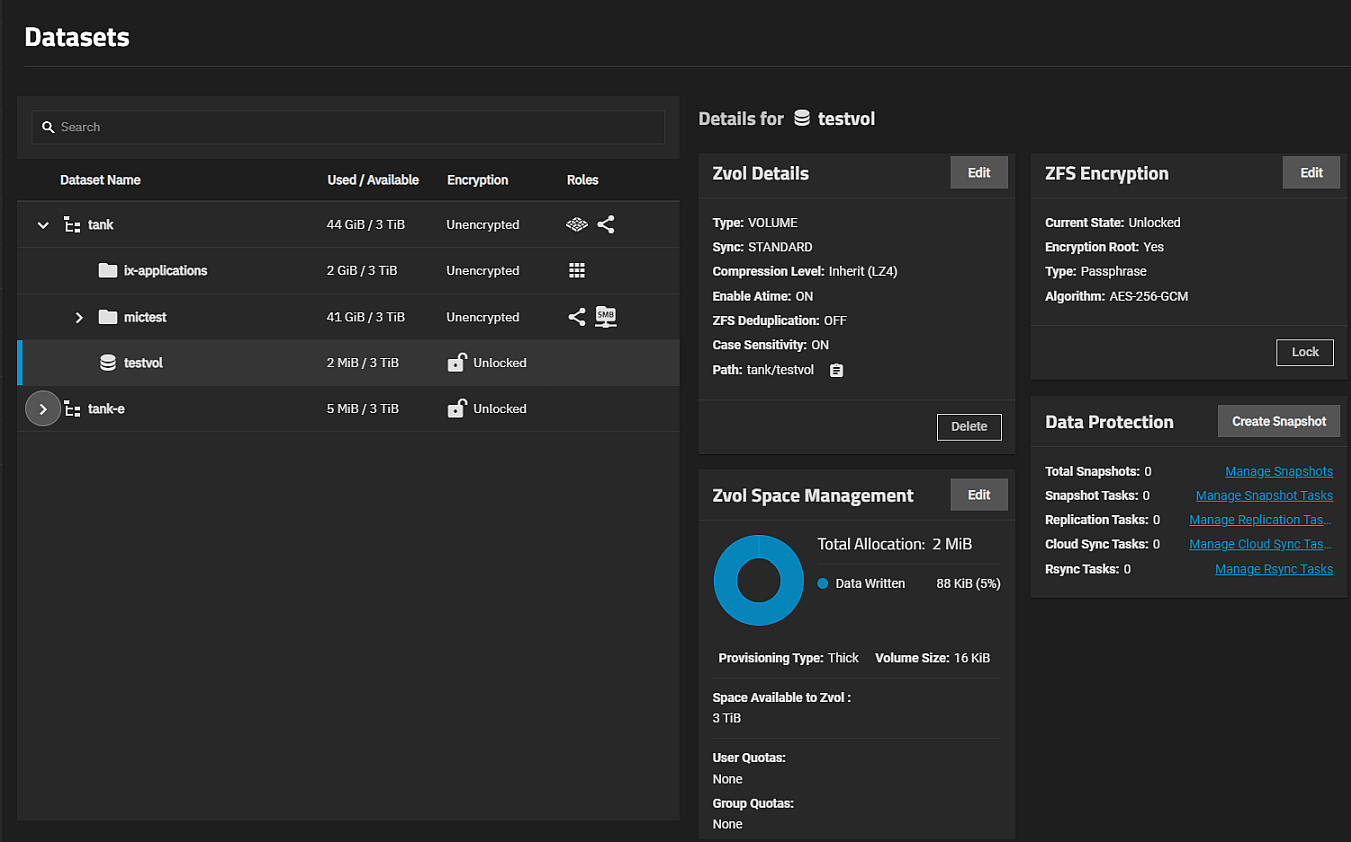Image resolution: width=1351 pixels, height=842 pixels.
Task: Lock the encrypted testvol dataset
Action: tap(1304, 352)
